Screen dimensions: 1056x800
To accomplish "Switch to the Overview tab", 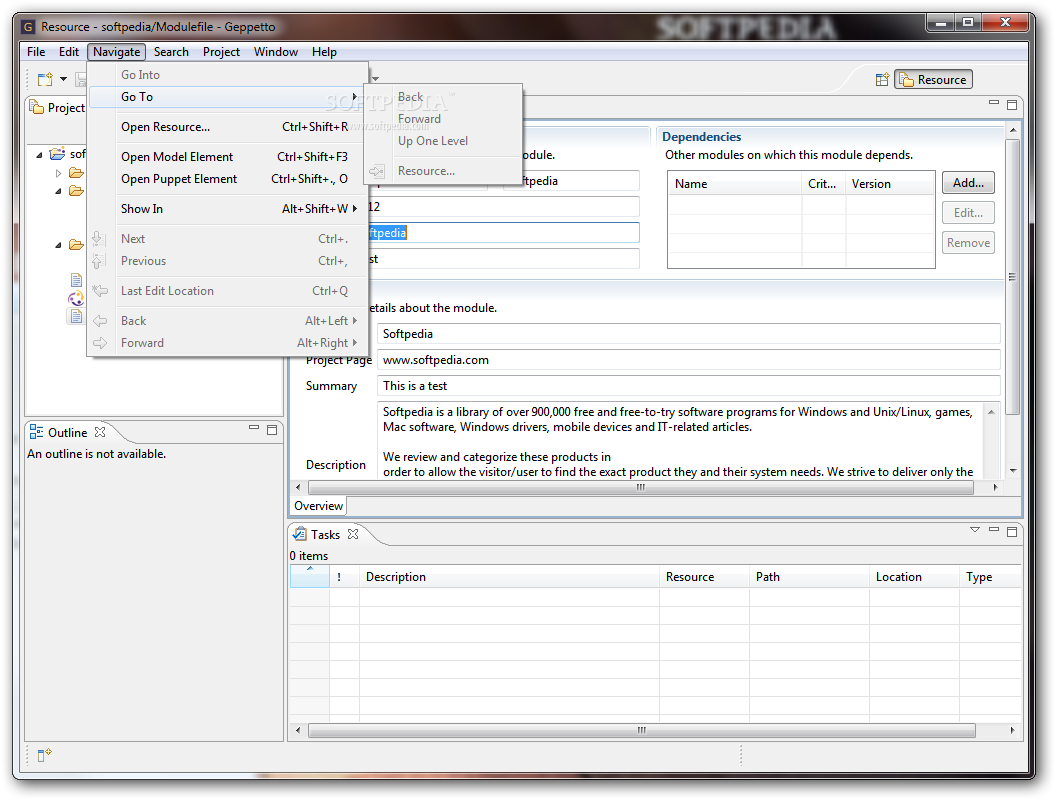I will [x=319, y=506].
